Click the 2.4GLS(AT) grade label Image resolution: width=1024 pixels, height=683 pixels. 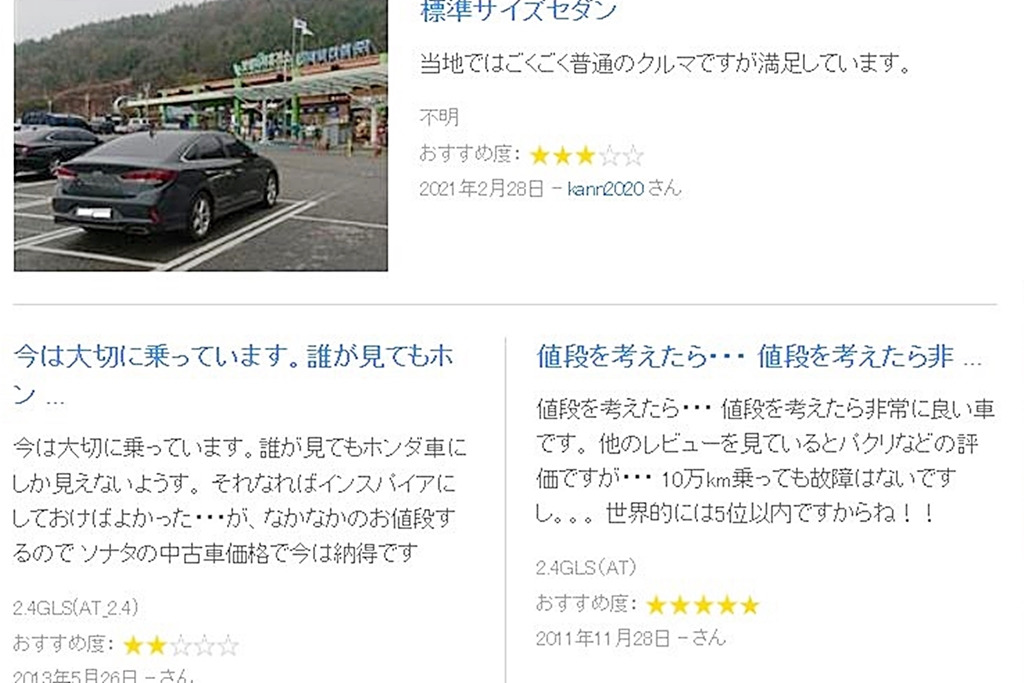click(586, 567)
